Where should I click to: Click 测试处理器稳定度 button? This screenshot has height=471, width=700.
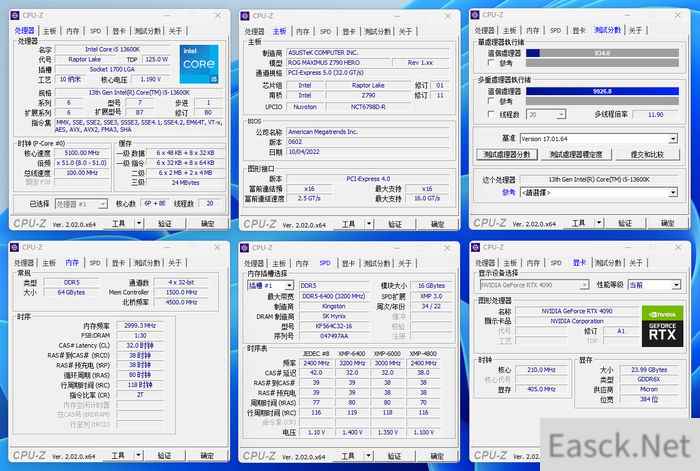click(x=576, y=154)
